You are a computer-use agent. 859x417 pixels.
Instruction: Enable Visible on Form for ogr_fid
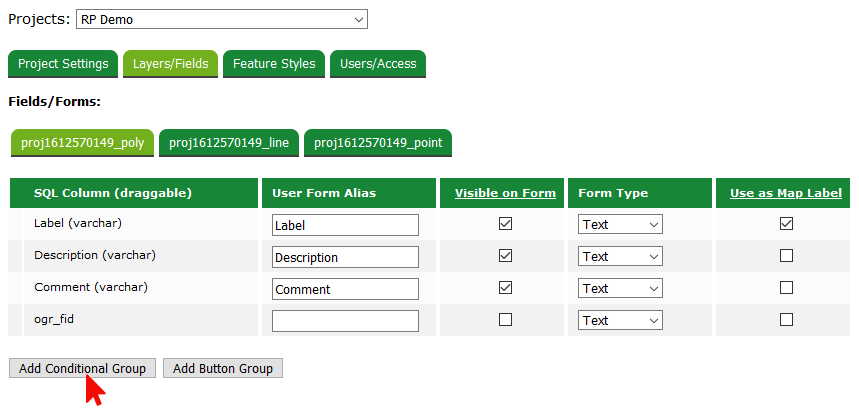(505, 320)
